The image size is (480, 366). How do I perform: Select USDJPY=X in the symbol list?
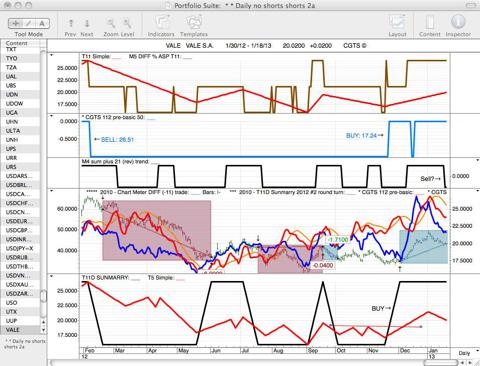(21, 248)
